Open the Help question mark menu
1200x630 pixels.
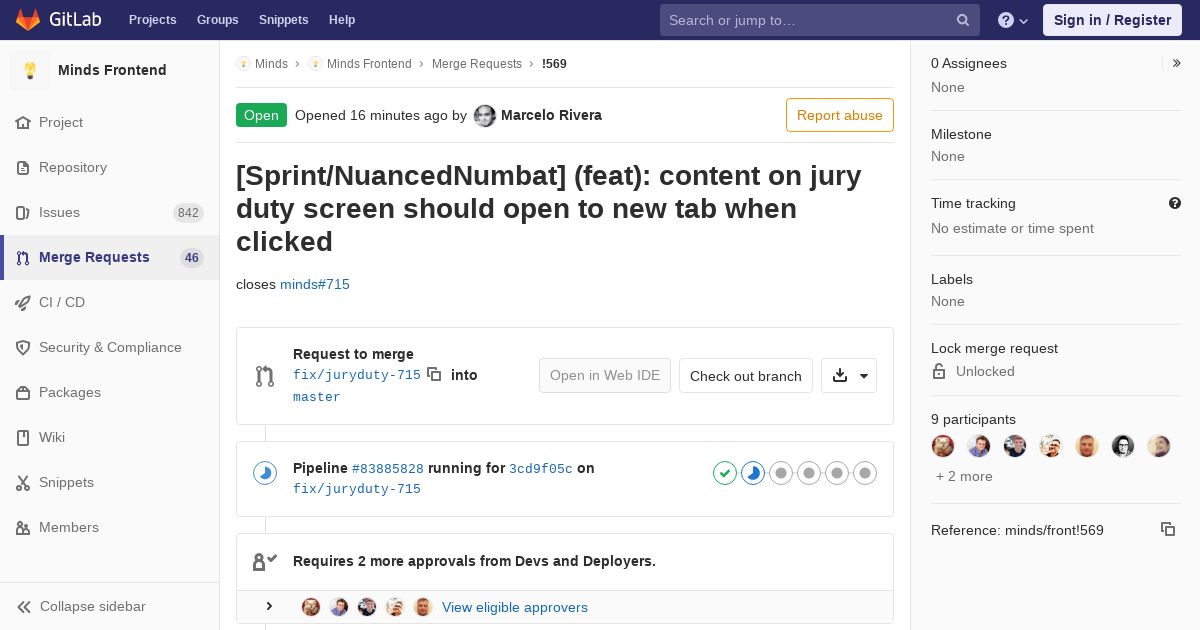pyautogui.click(x=1013, y=20)
